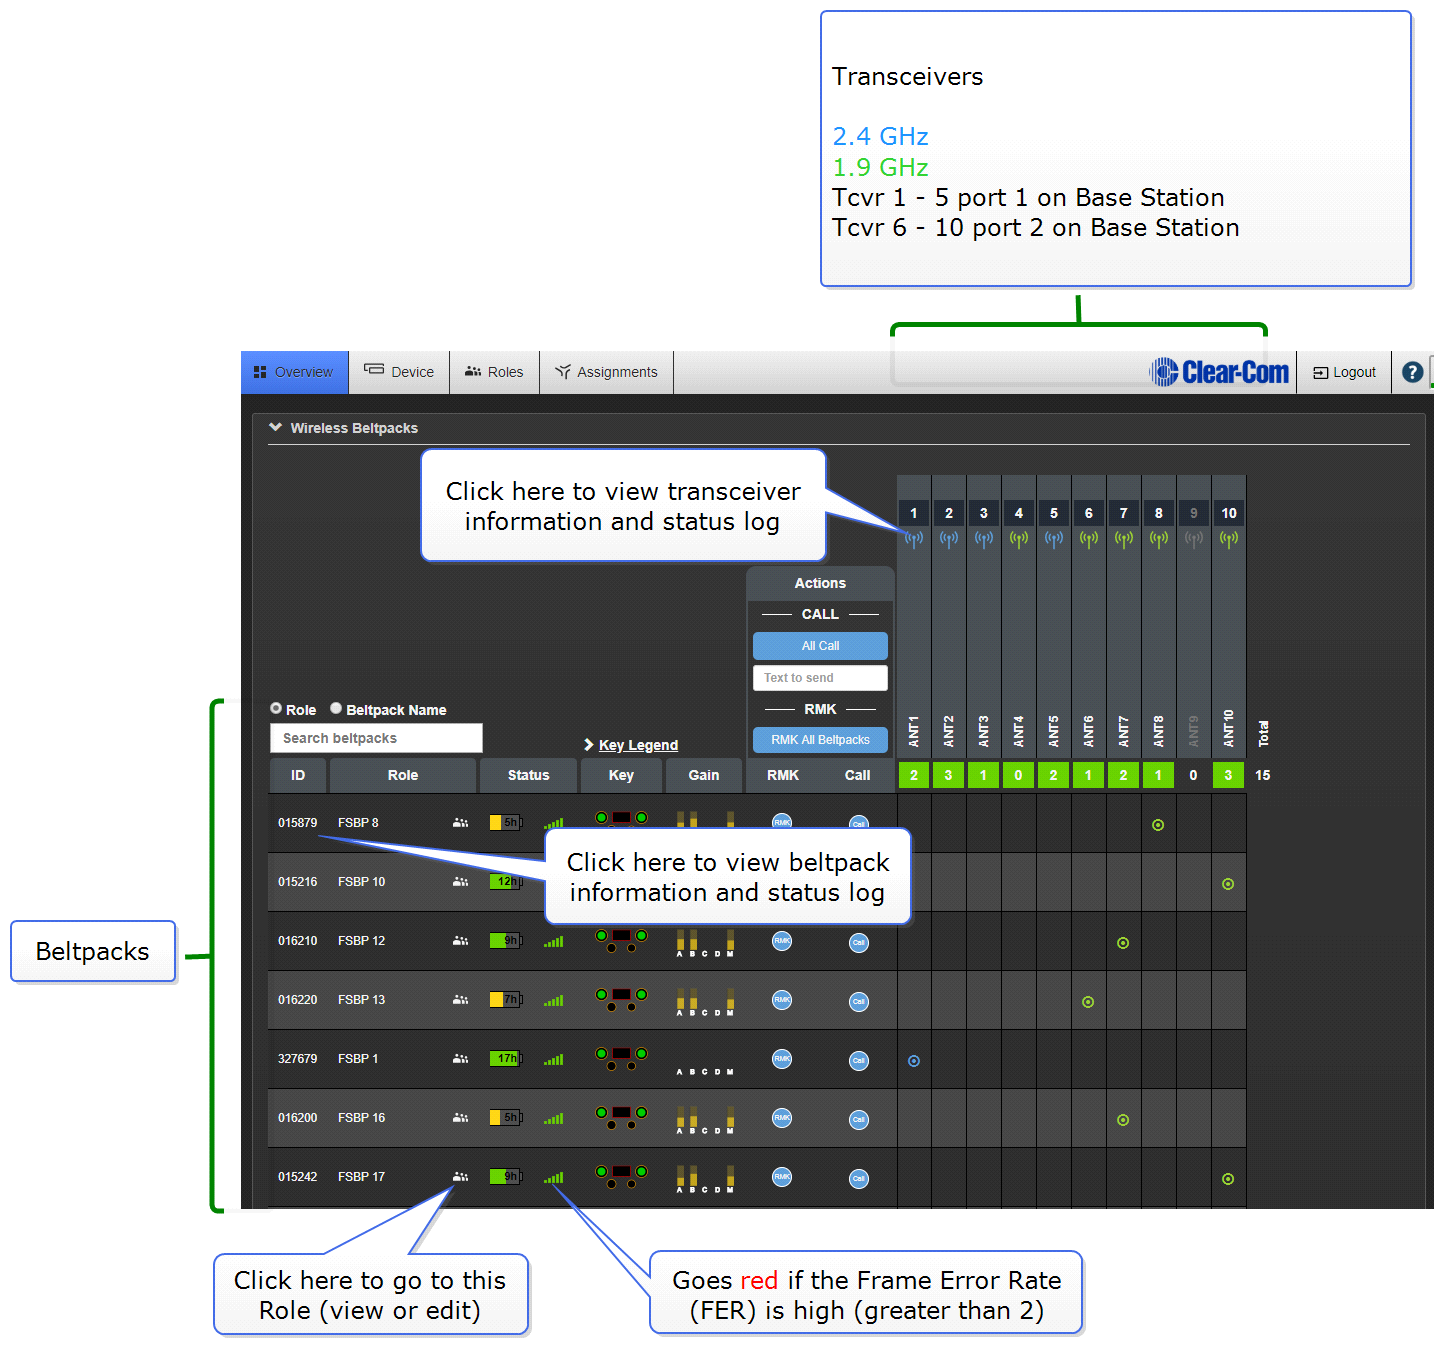This screenshot has height=1350, width=1434.
Task: Open the Roles tab
Action: pyautogui.click(x=494, y=372)
